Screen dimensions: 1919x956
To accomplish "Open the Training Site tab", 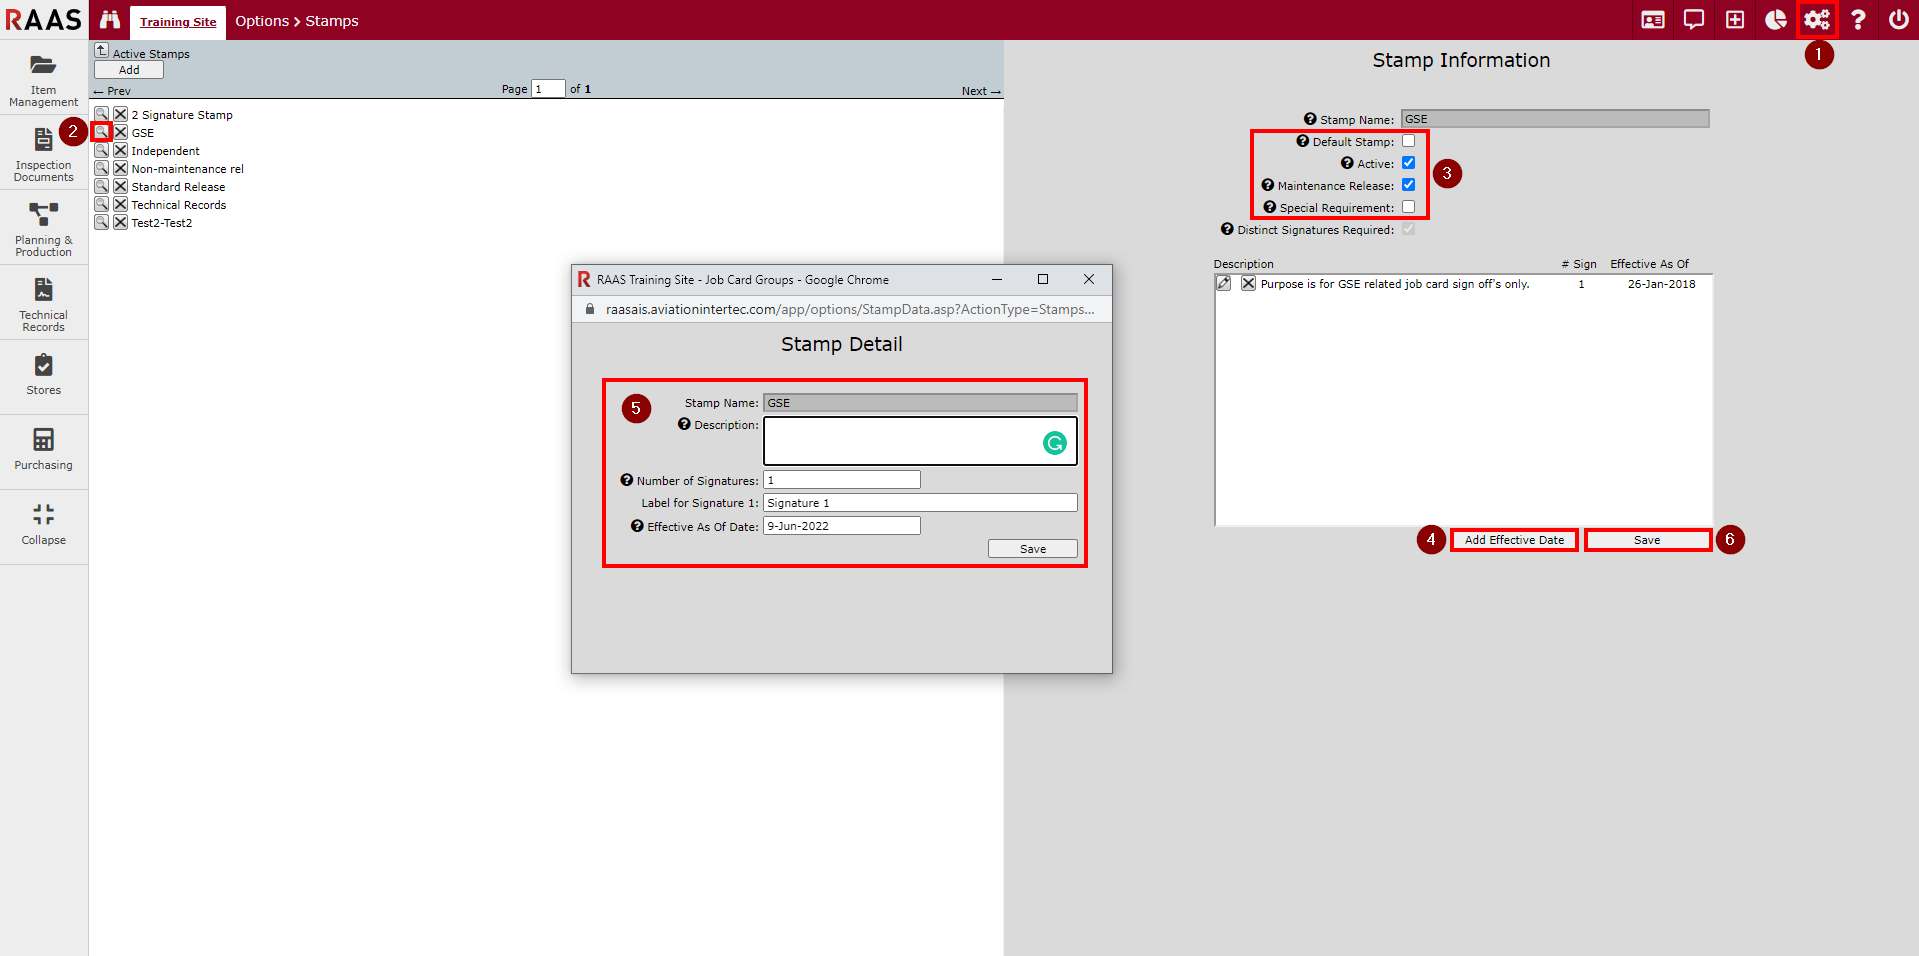I will click(x=178, y=22).
